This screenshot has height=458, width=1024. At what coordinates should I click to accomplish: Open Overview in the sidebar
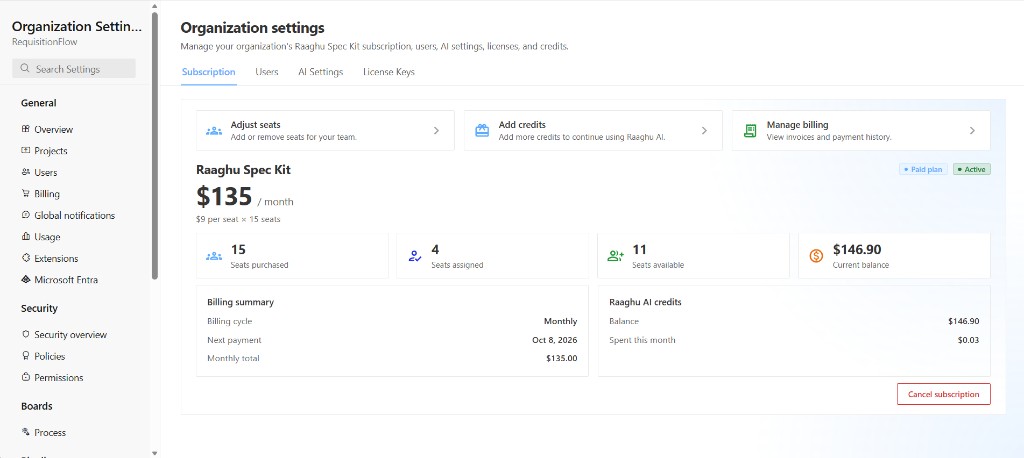tap(54, 129)
